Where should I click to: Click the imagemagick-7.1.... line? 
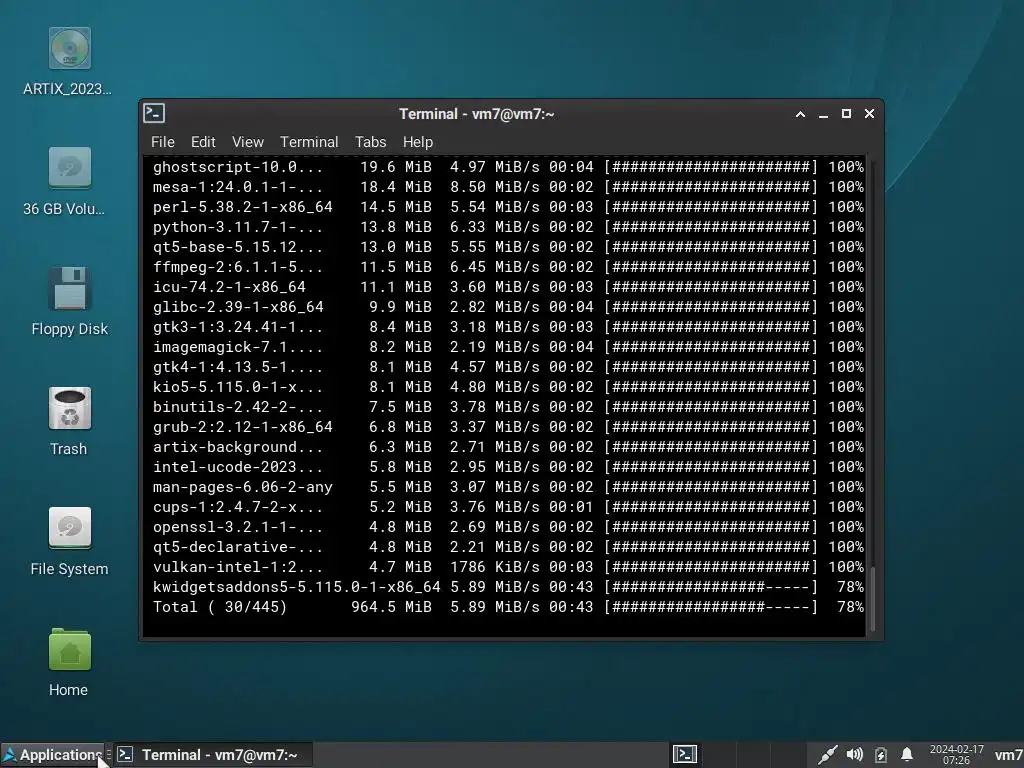[x=508, y=347]
